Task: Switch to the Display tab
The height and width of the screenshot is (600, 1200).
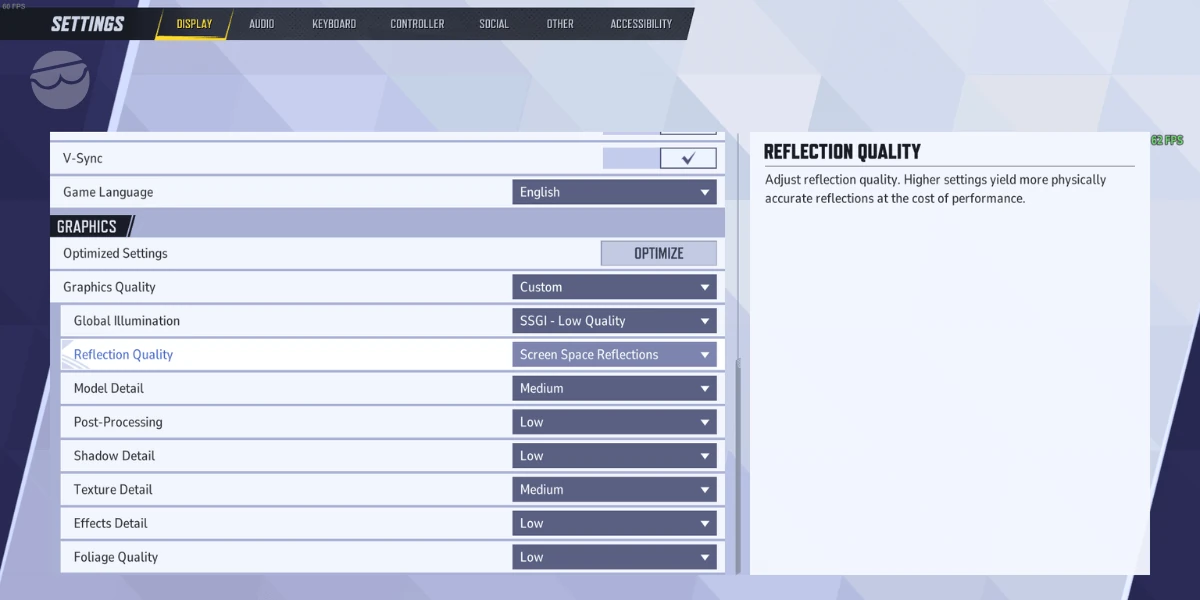Action: pos(194,24)
